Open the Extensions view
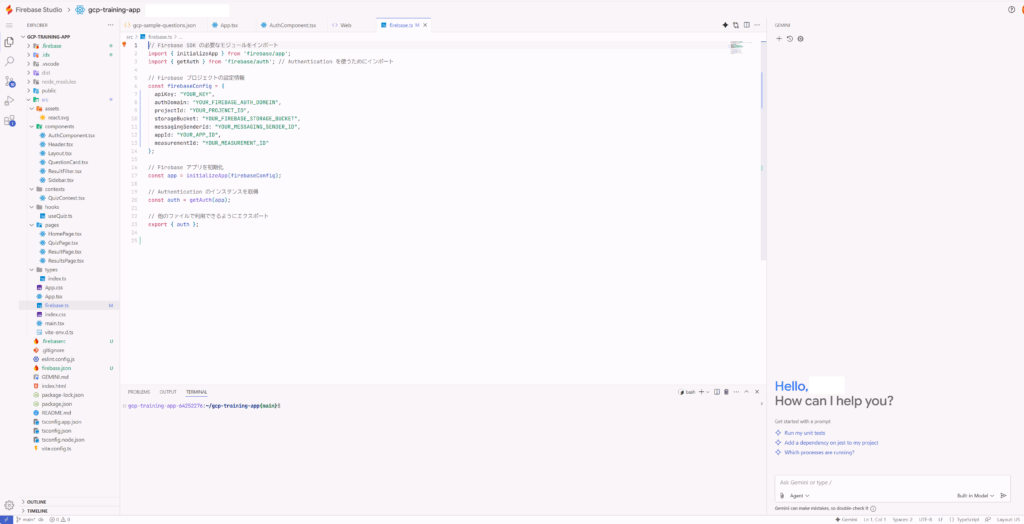Image resolution: width=1024 pixels, height=524 pixels. (10, 121)
